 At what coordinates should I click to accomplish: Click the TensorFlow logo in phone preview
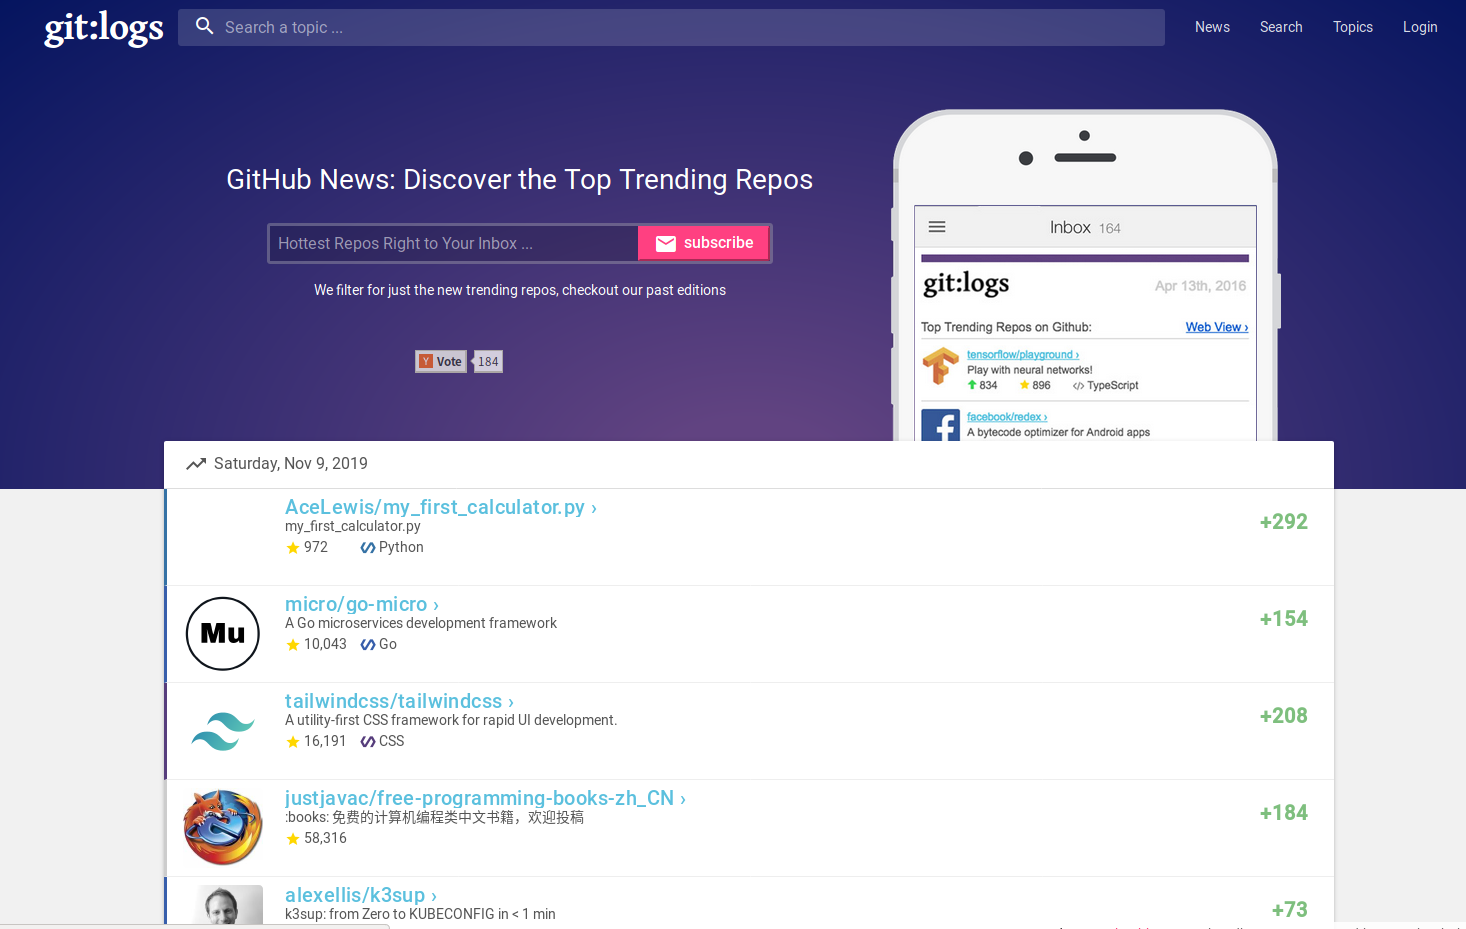[x=940, y=366]
